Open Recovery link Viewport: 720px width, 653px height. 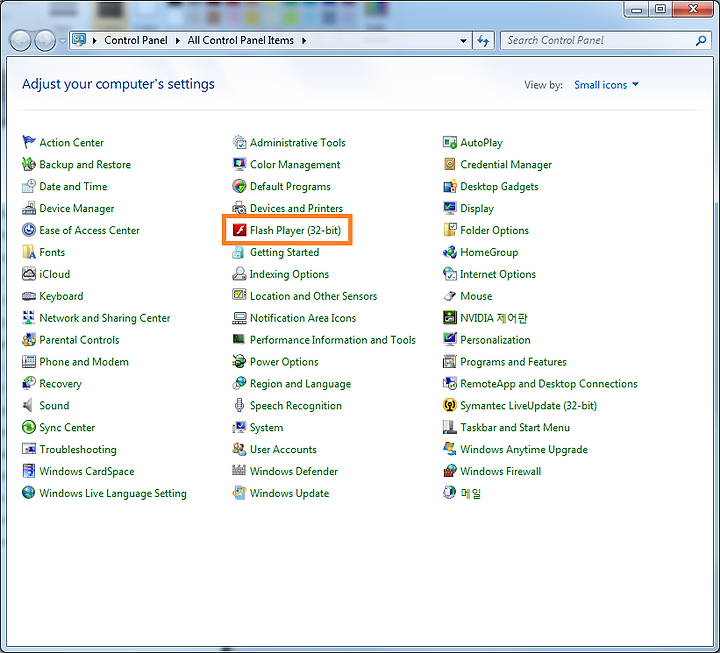click(x=61, y=384)
